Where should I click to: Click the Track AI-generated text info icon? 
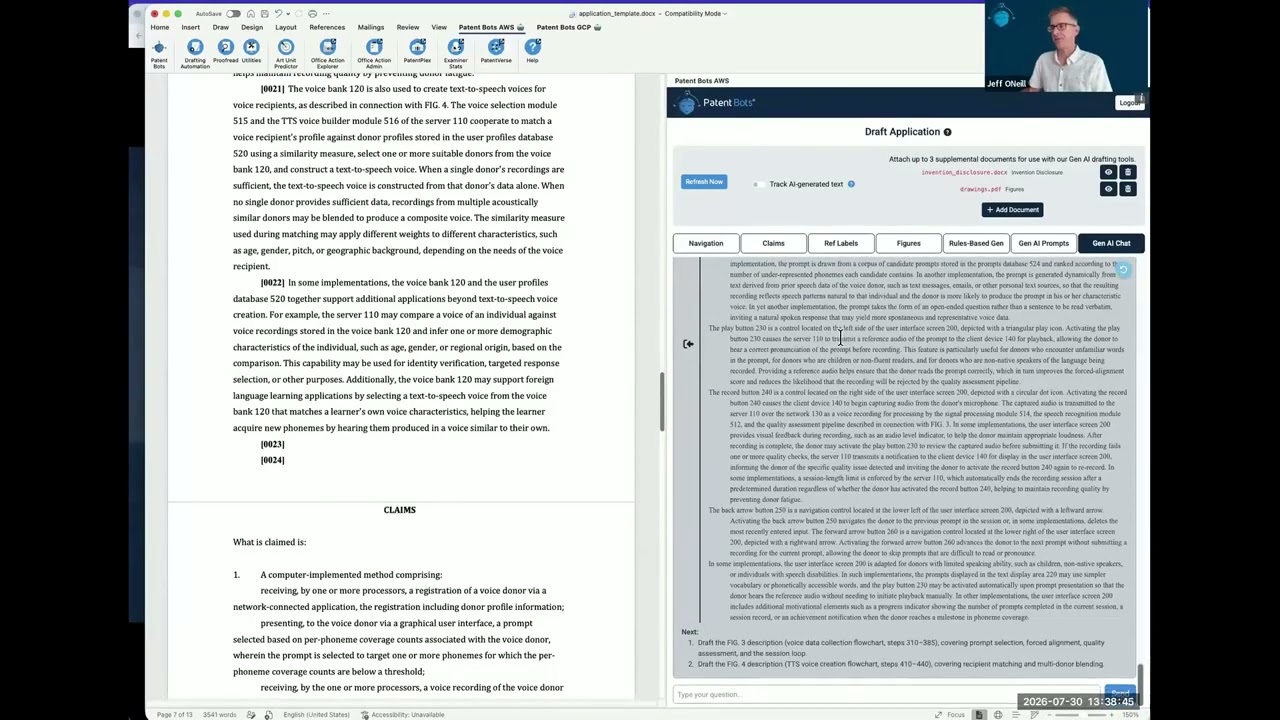pyautogui.click(x=851, y=184)
